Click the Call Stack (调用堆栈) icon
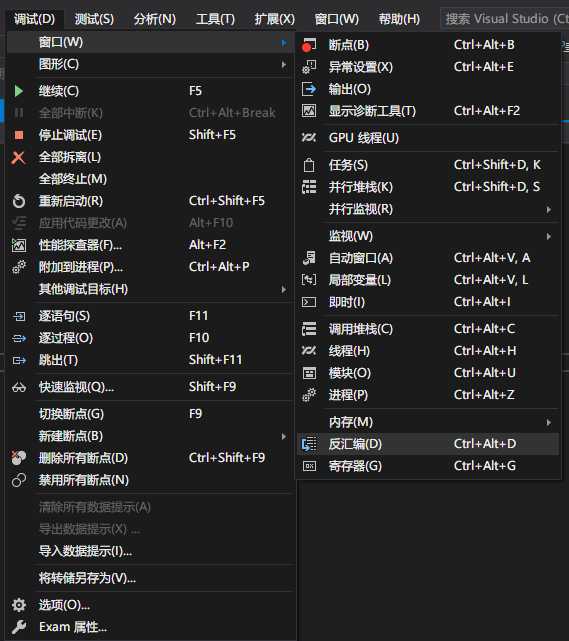569x641 pixels. (x=309, y=329)
